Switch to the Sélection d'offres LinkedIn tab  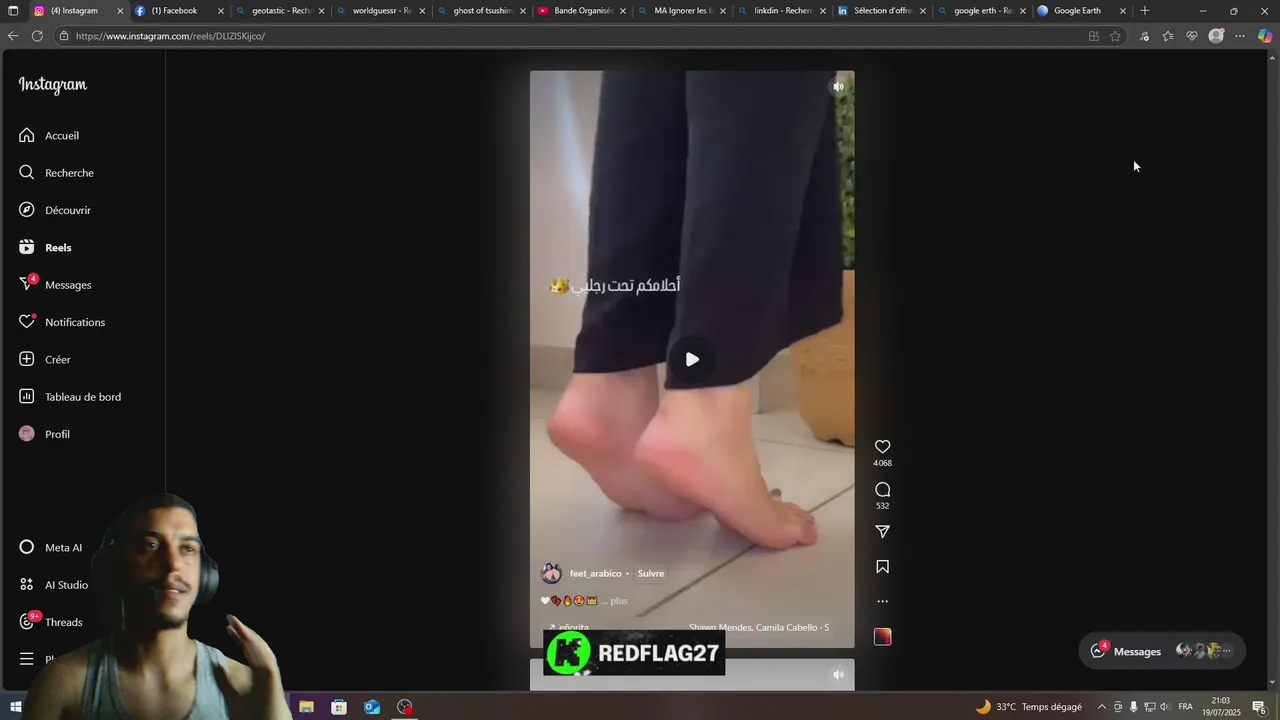(880, 11)
